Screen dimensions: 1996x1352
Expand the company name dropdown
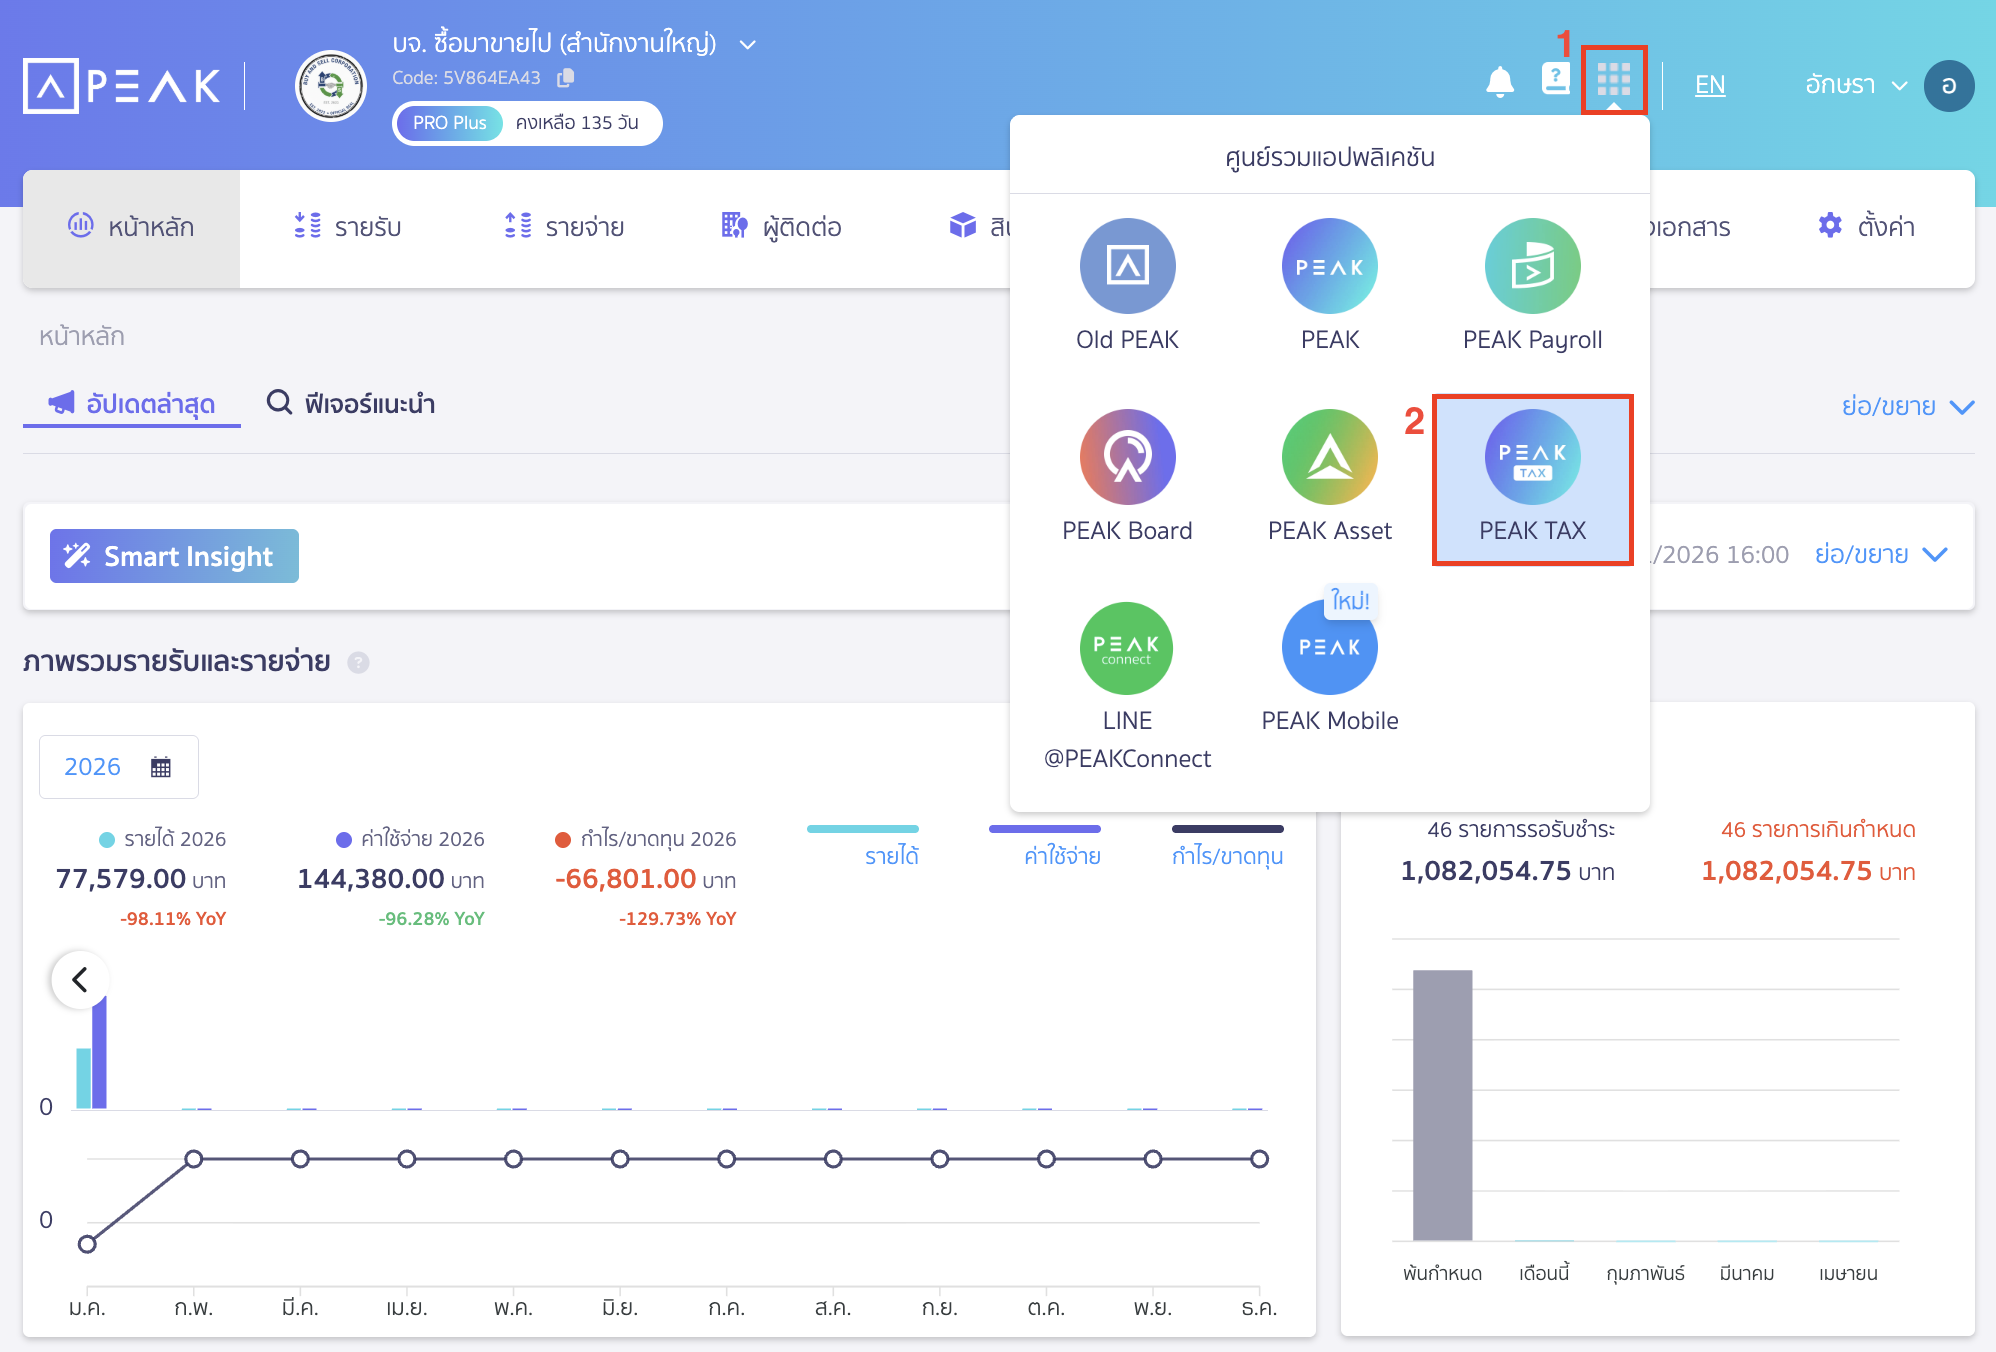coord(747,45)
